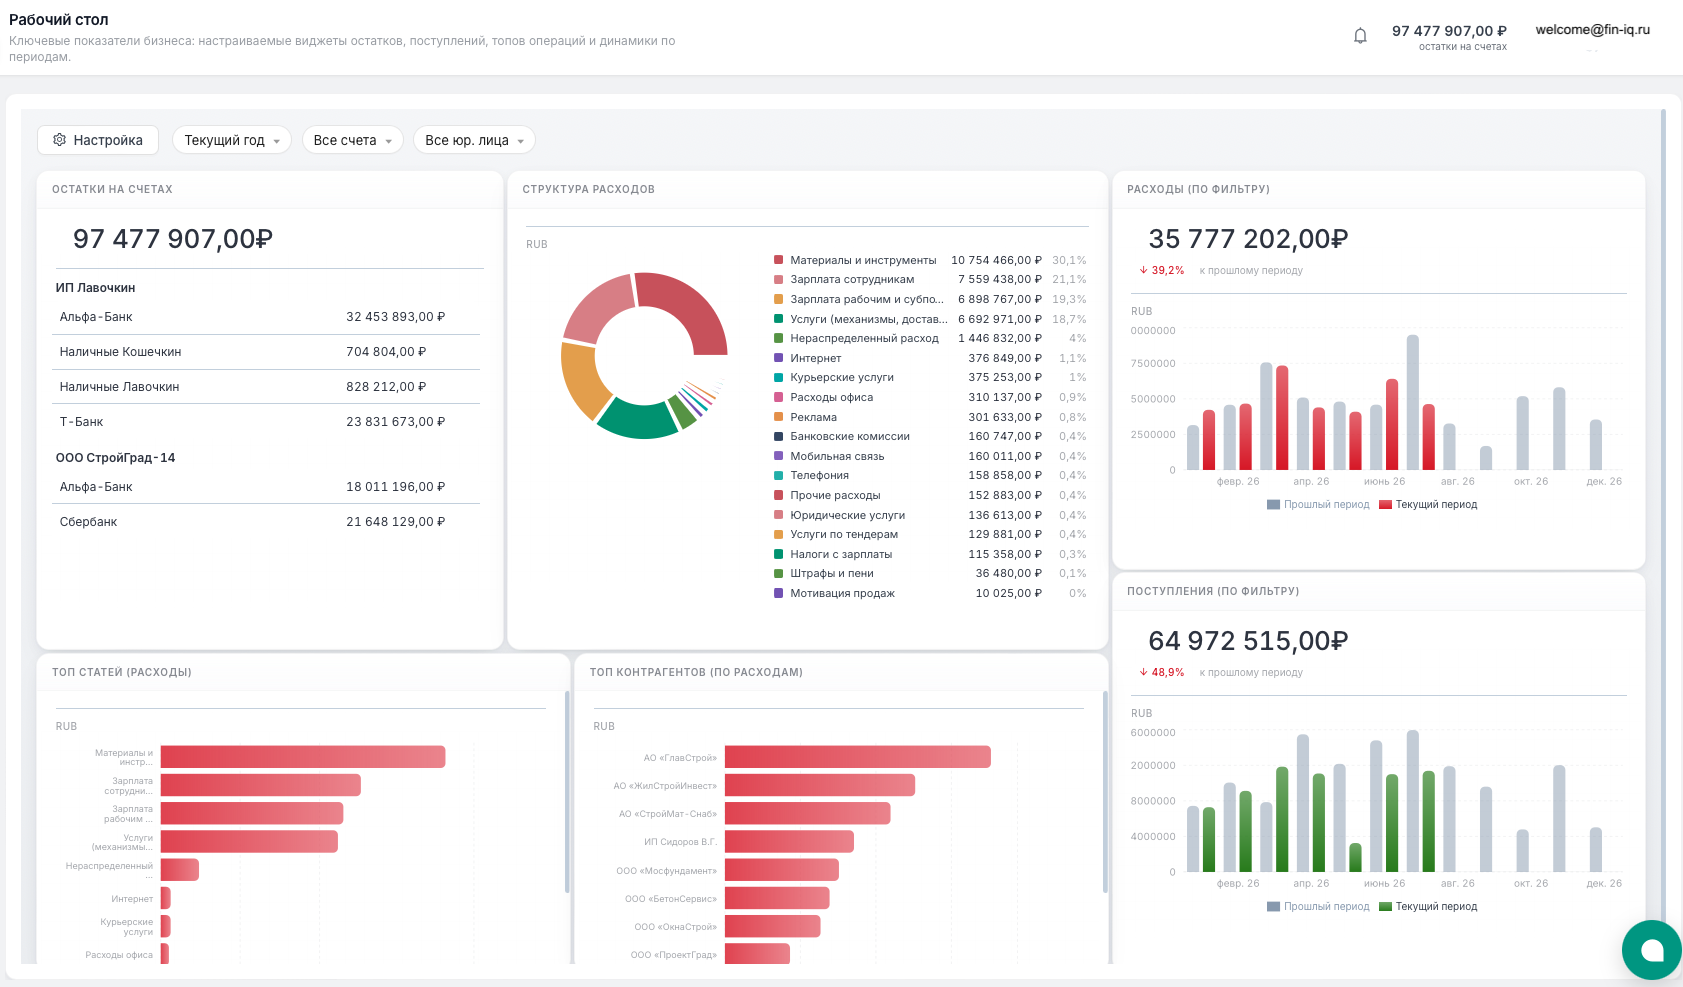Viewport: 1683px width, 987px height.
Task: Click the income total 64 972 515,00₽
Action: (x=1248, y=641)
